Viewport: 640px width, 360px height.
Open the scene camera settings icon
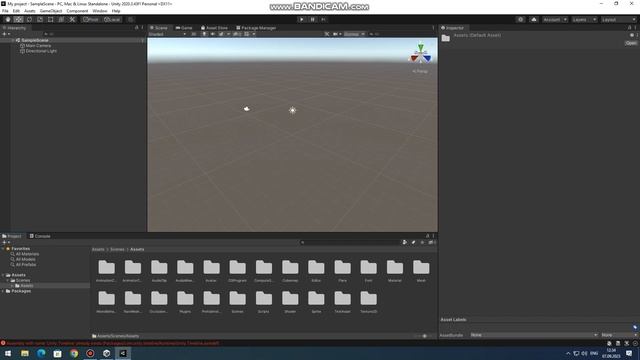pyautogui.click(x=336, y=34)
